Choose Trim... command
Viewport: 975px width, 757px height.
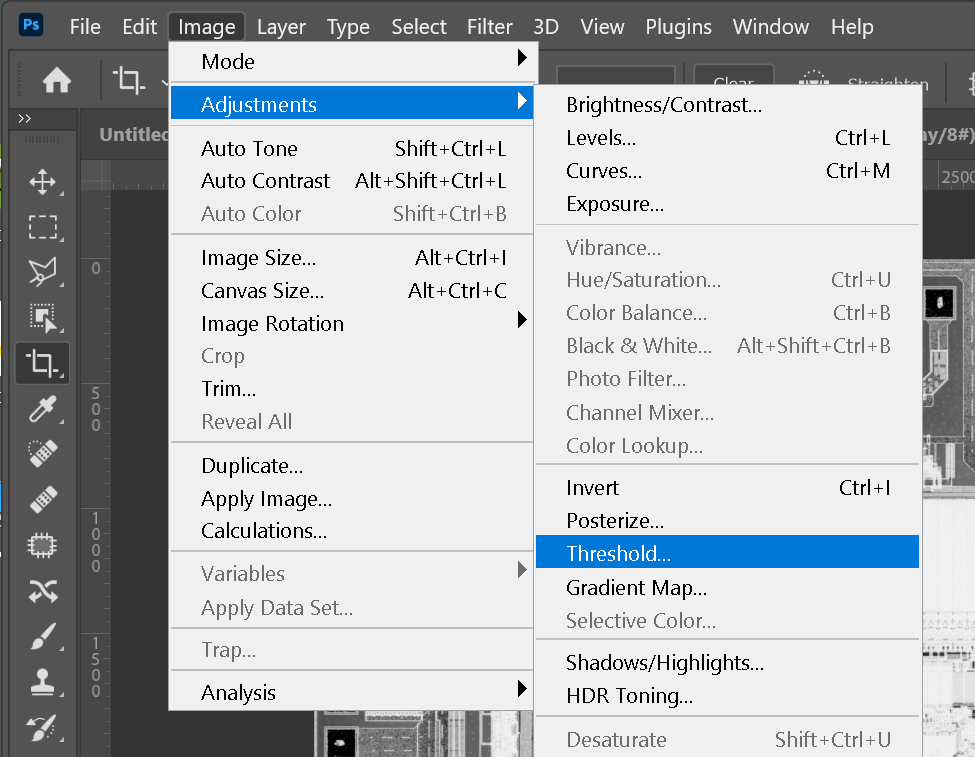pyautogui.click(x=352, y=388)
